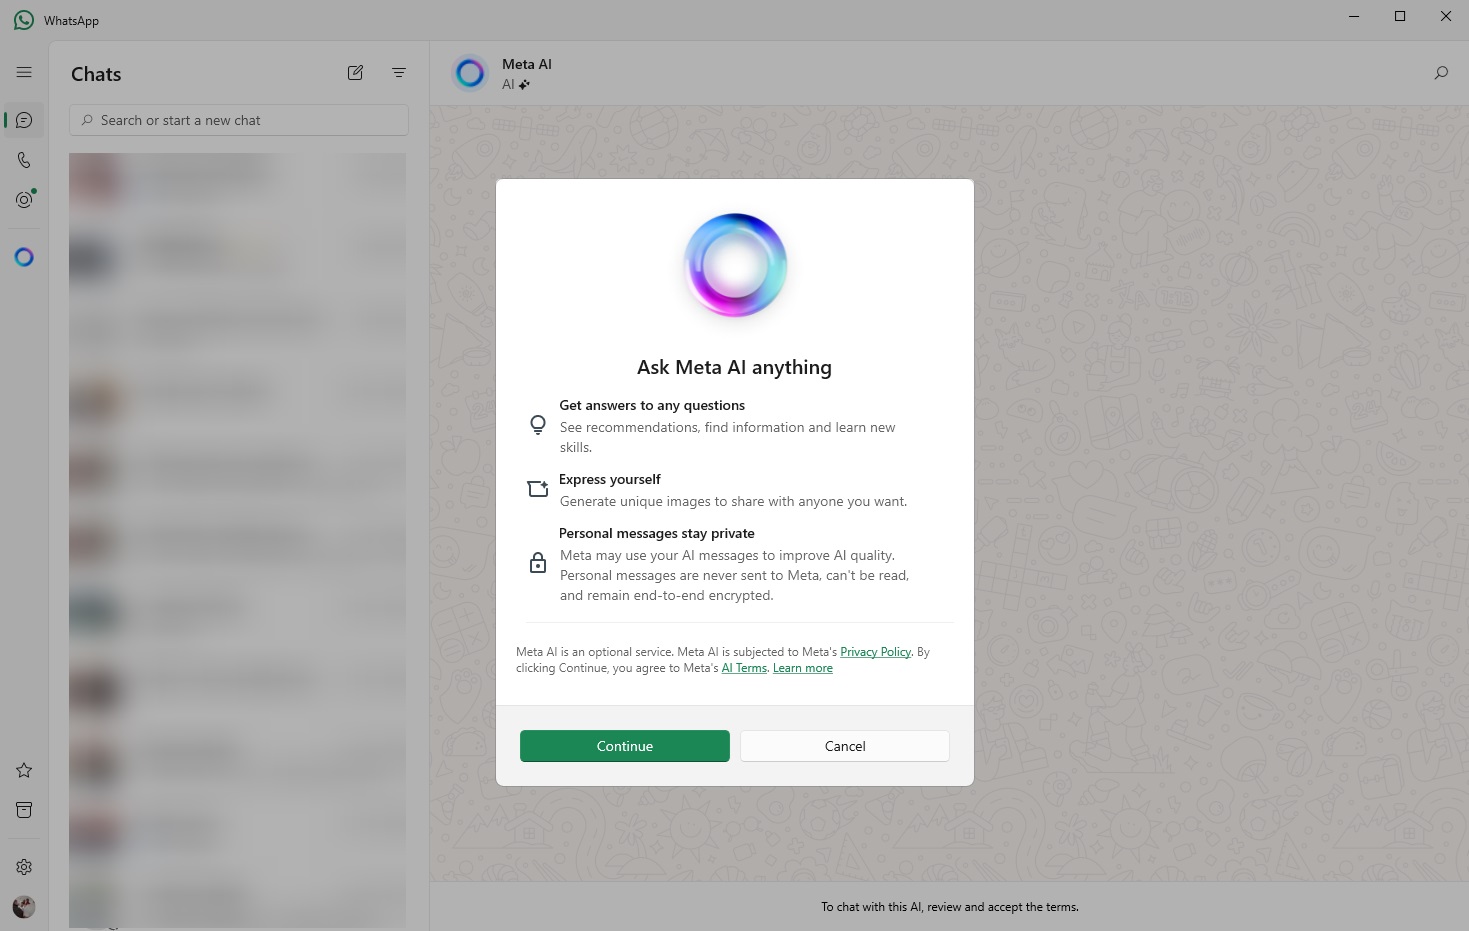Click the image sparkle icon beside Express yourself
The image size is (1469, 931).
point(538,489)
